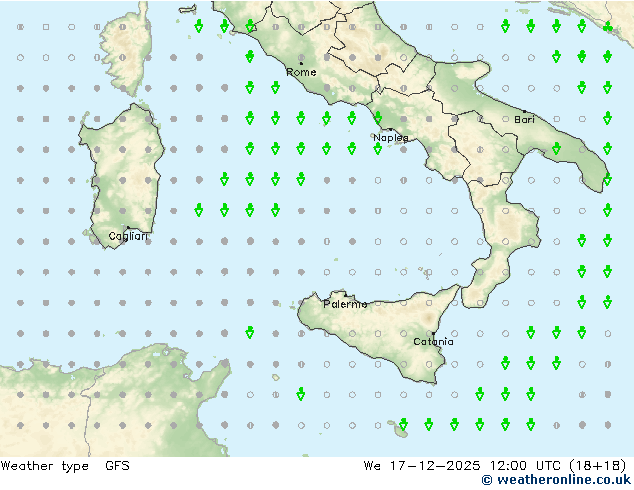Click the black city dot marking Rome
The width and height of the screenshot is (634, 490).
(301, 63)
